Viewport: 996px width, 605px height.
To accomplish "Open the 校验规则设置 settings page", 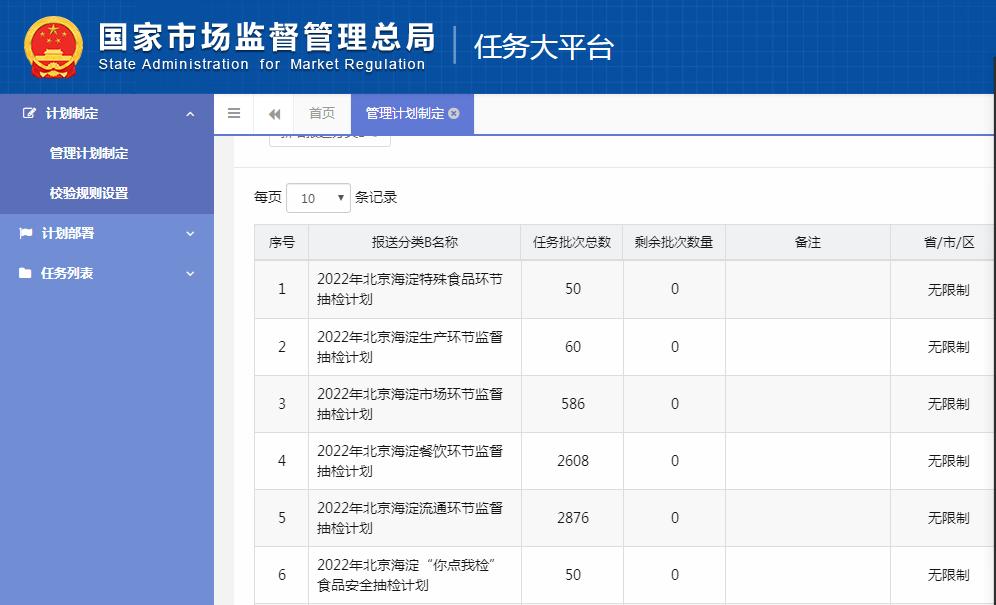I will point(89,192).
